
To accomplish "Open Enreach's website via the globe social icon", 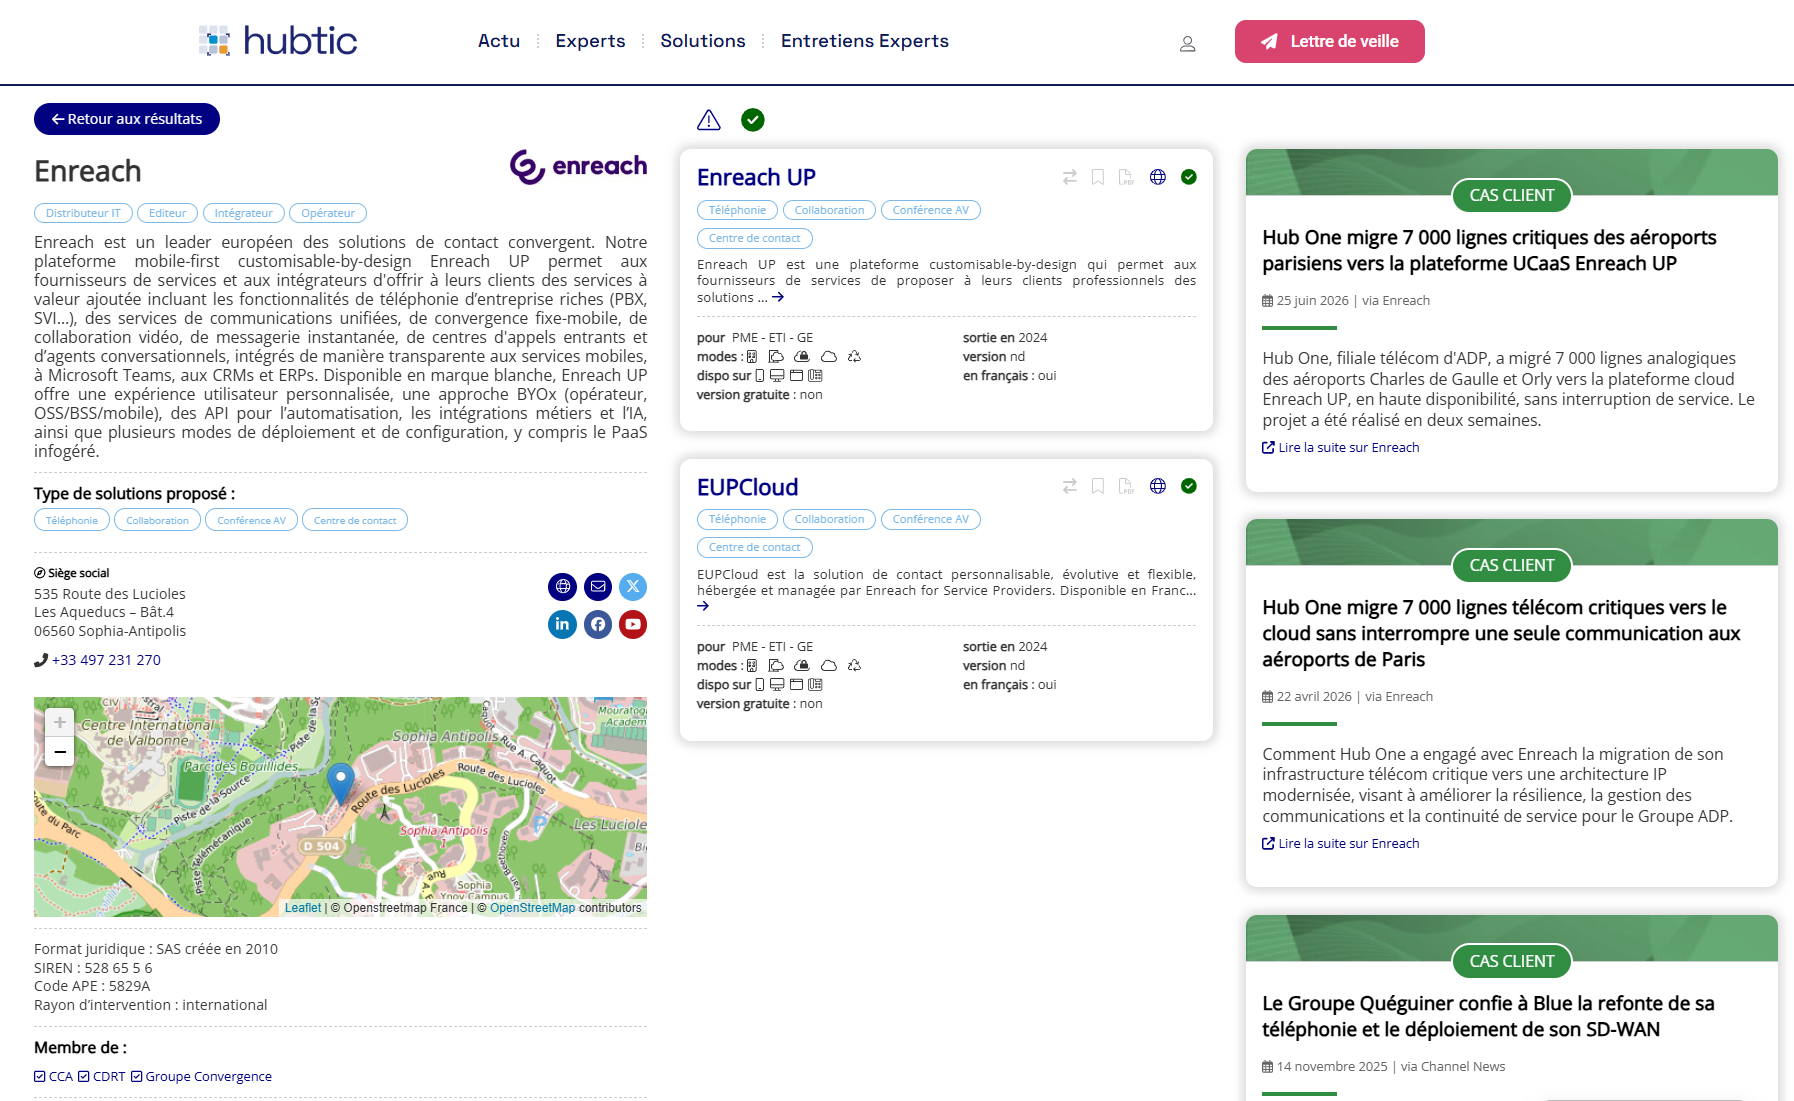I will [x=563, y=587].
